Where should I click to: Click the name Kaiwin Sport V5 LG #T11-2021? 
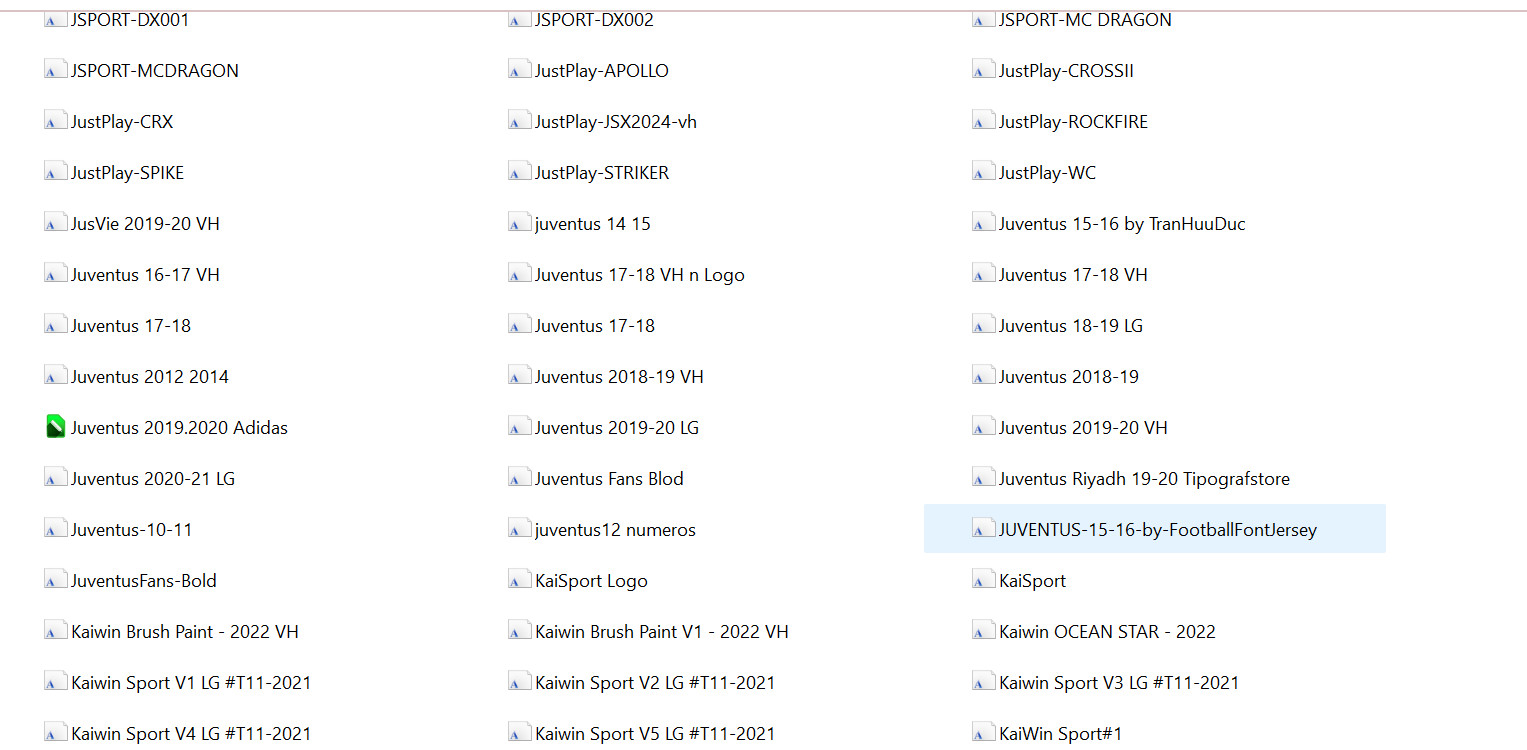pos(655,734)
